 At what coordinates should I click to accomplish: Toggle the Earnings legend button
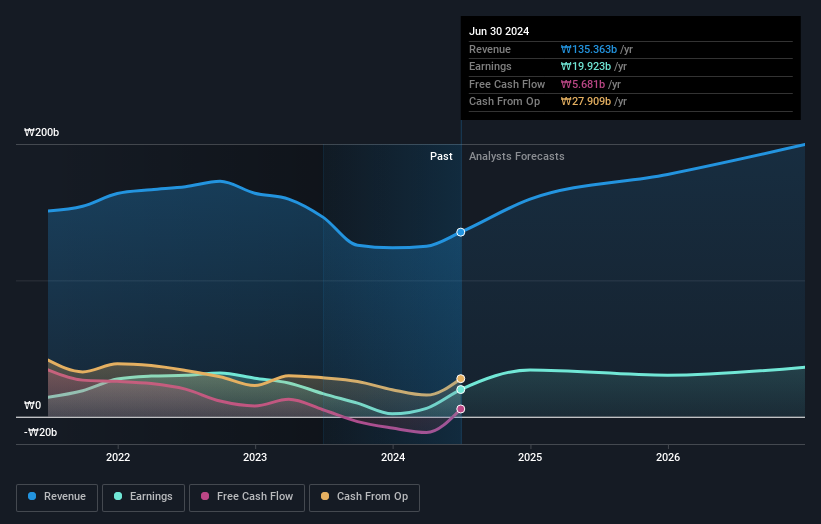coord(143,497)
